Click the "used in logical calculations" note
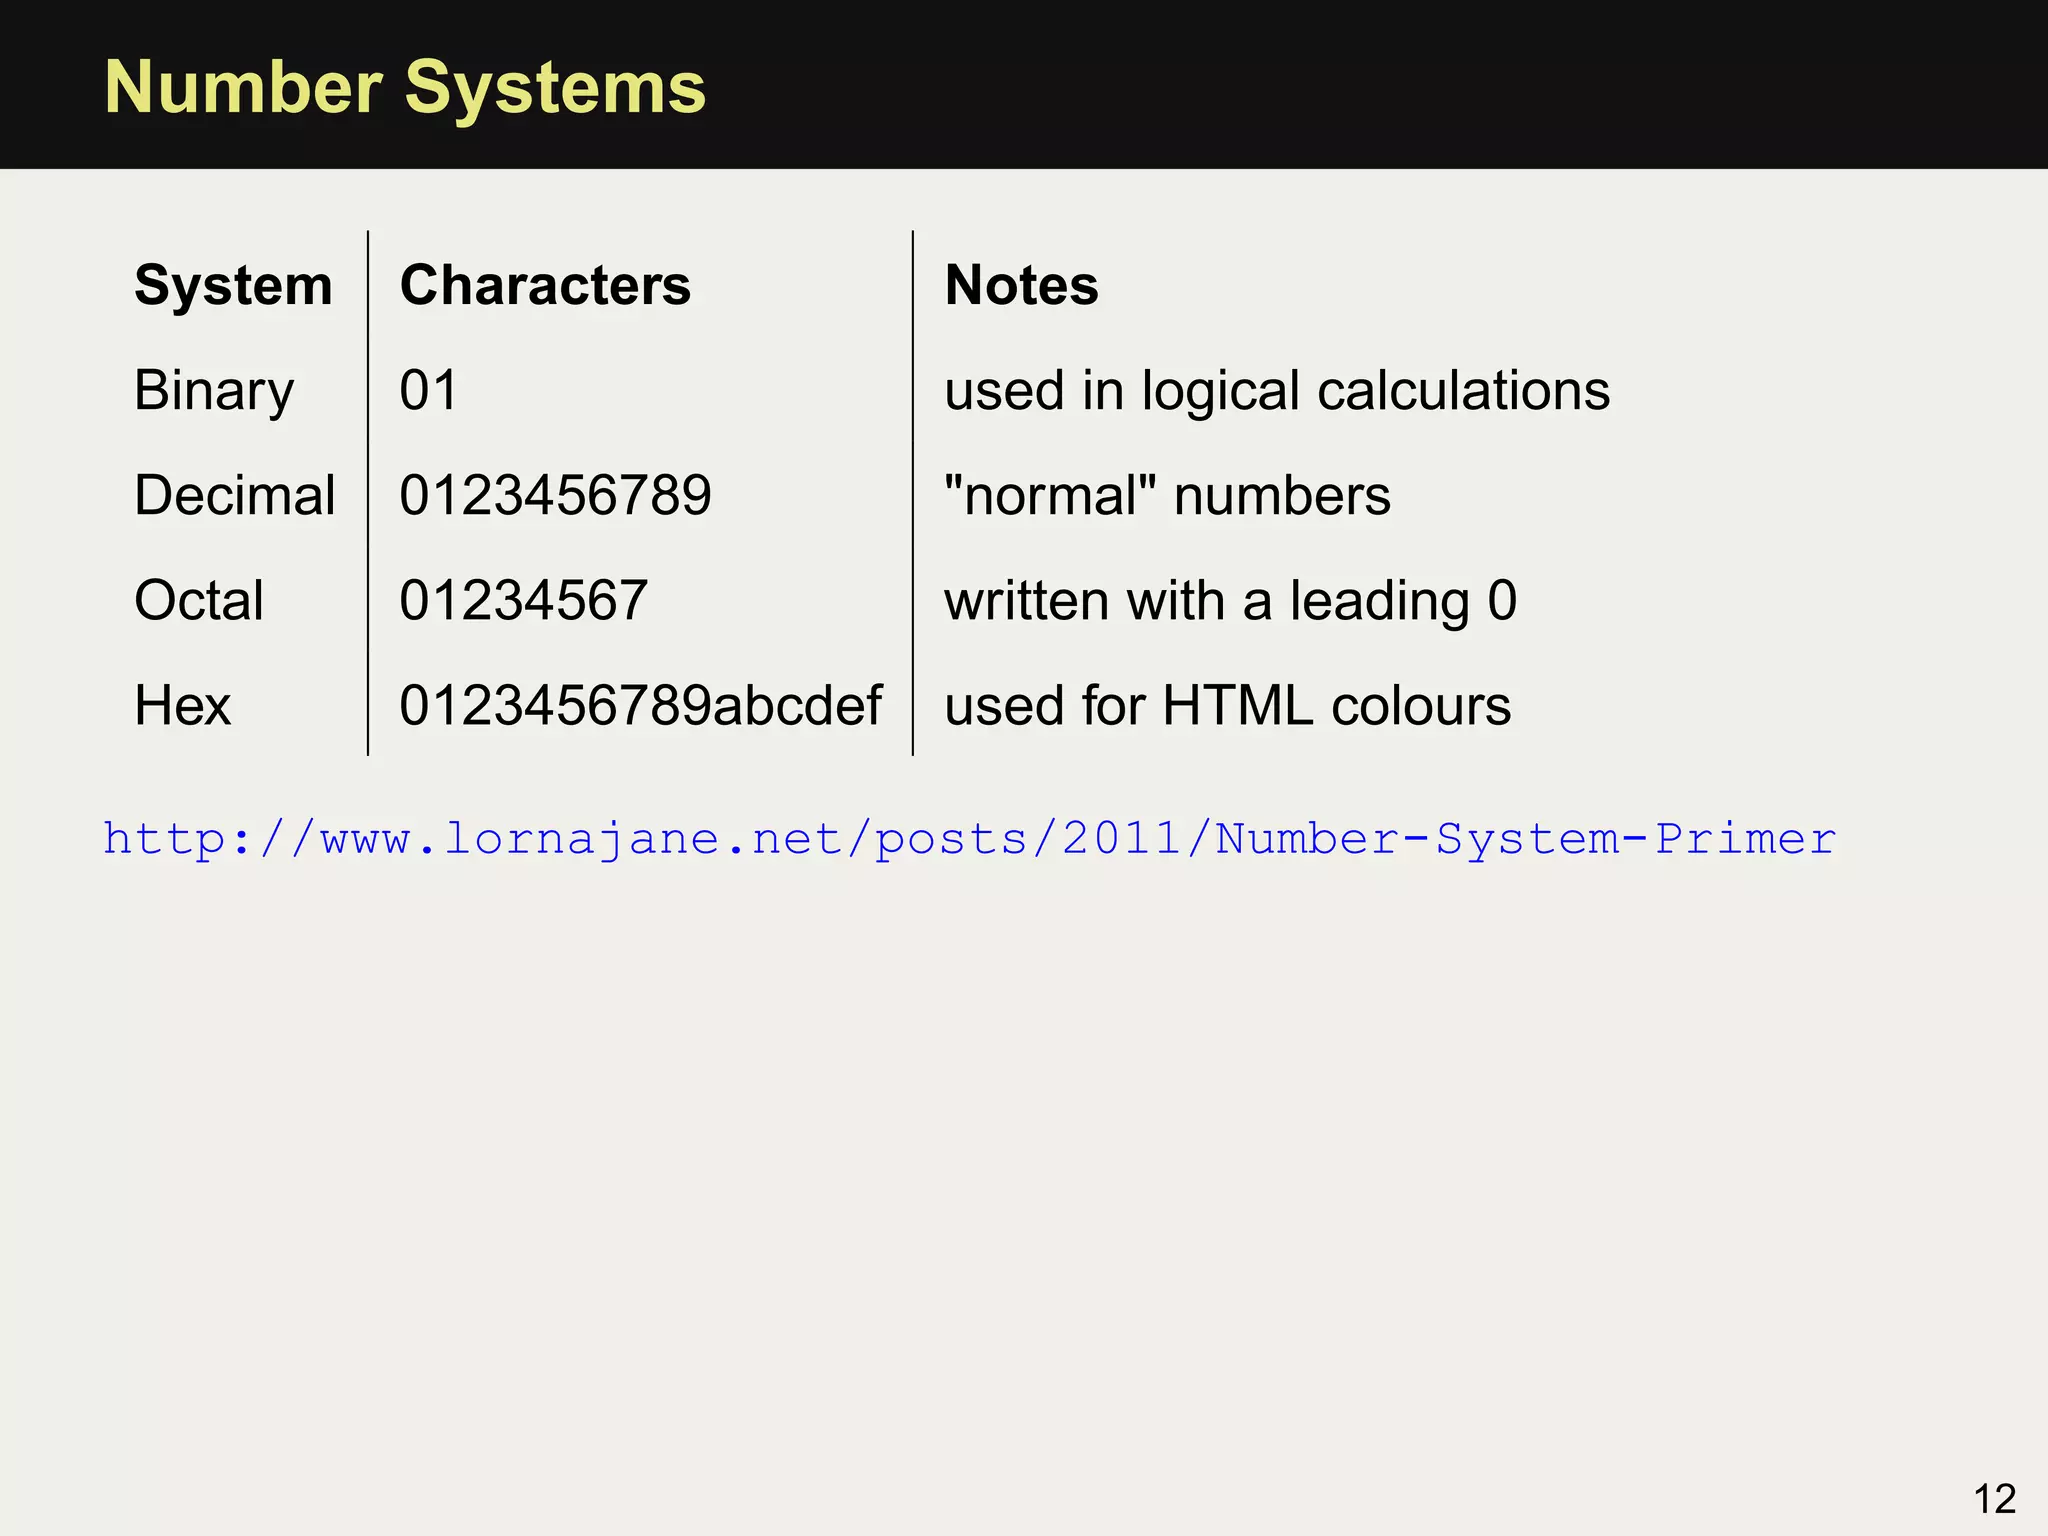 tap(1277, 390)
